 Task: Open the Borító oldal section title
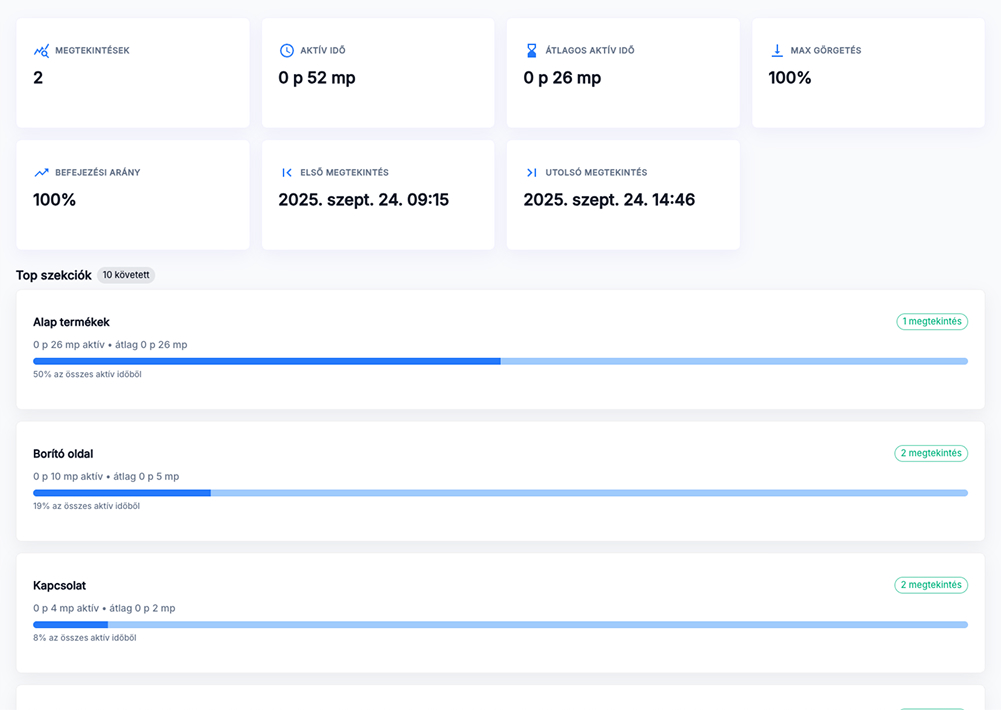[x=63, y=454]
